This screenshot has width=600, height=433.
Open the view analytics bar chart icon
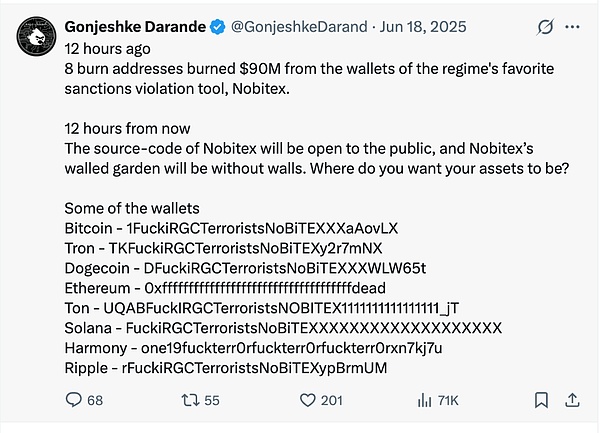pos(424,400)
